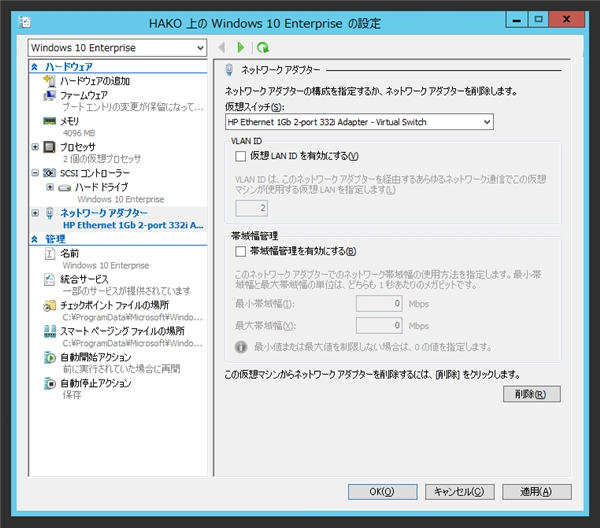This screenshot has height=528, width=600.
Task: Select ハードウェアの追加 tree item
Action: (95, 81)
